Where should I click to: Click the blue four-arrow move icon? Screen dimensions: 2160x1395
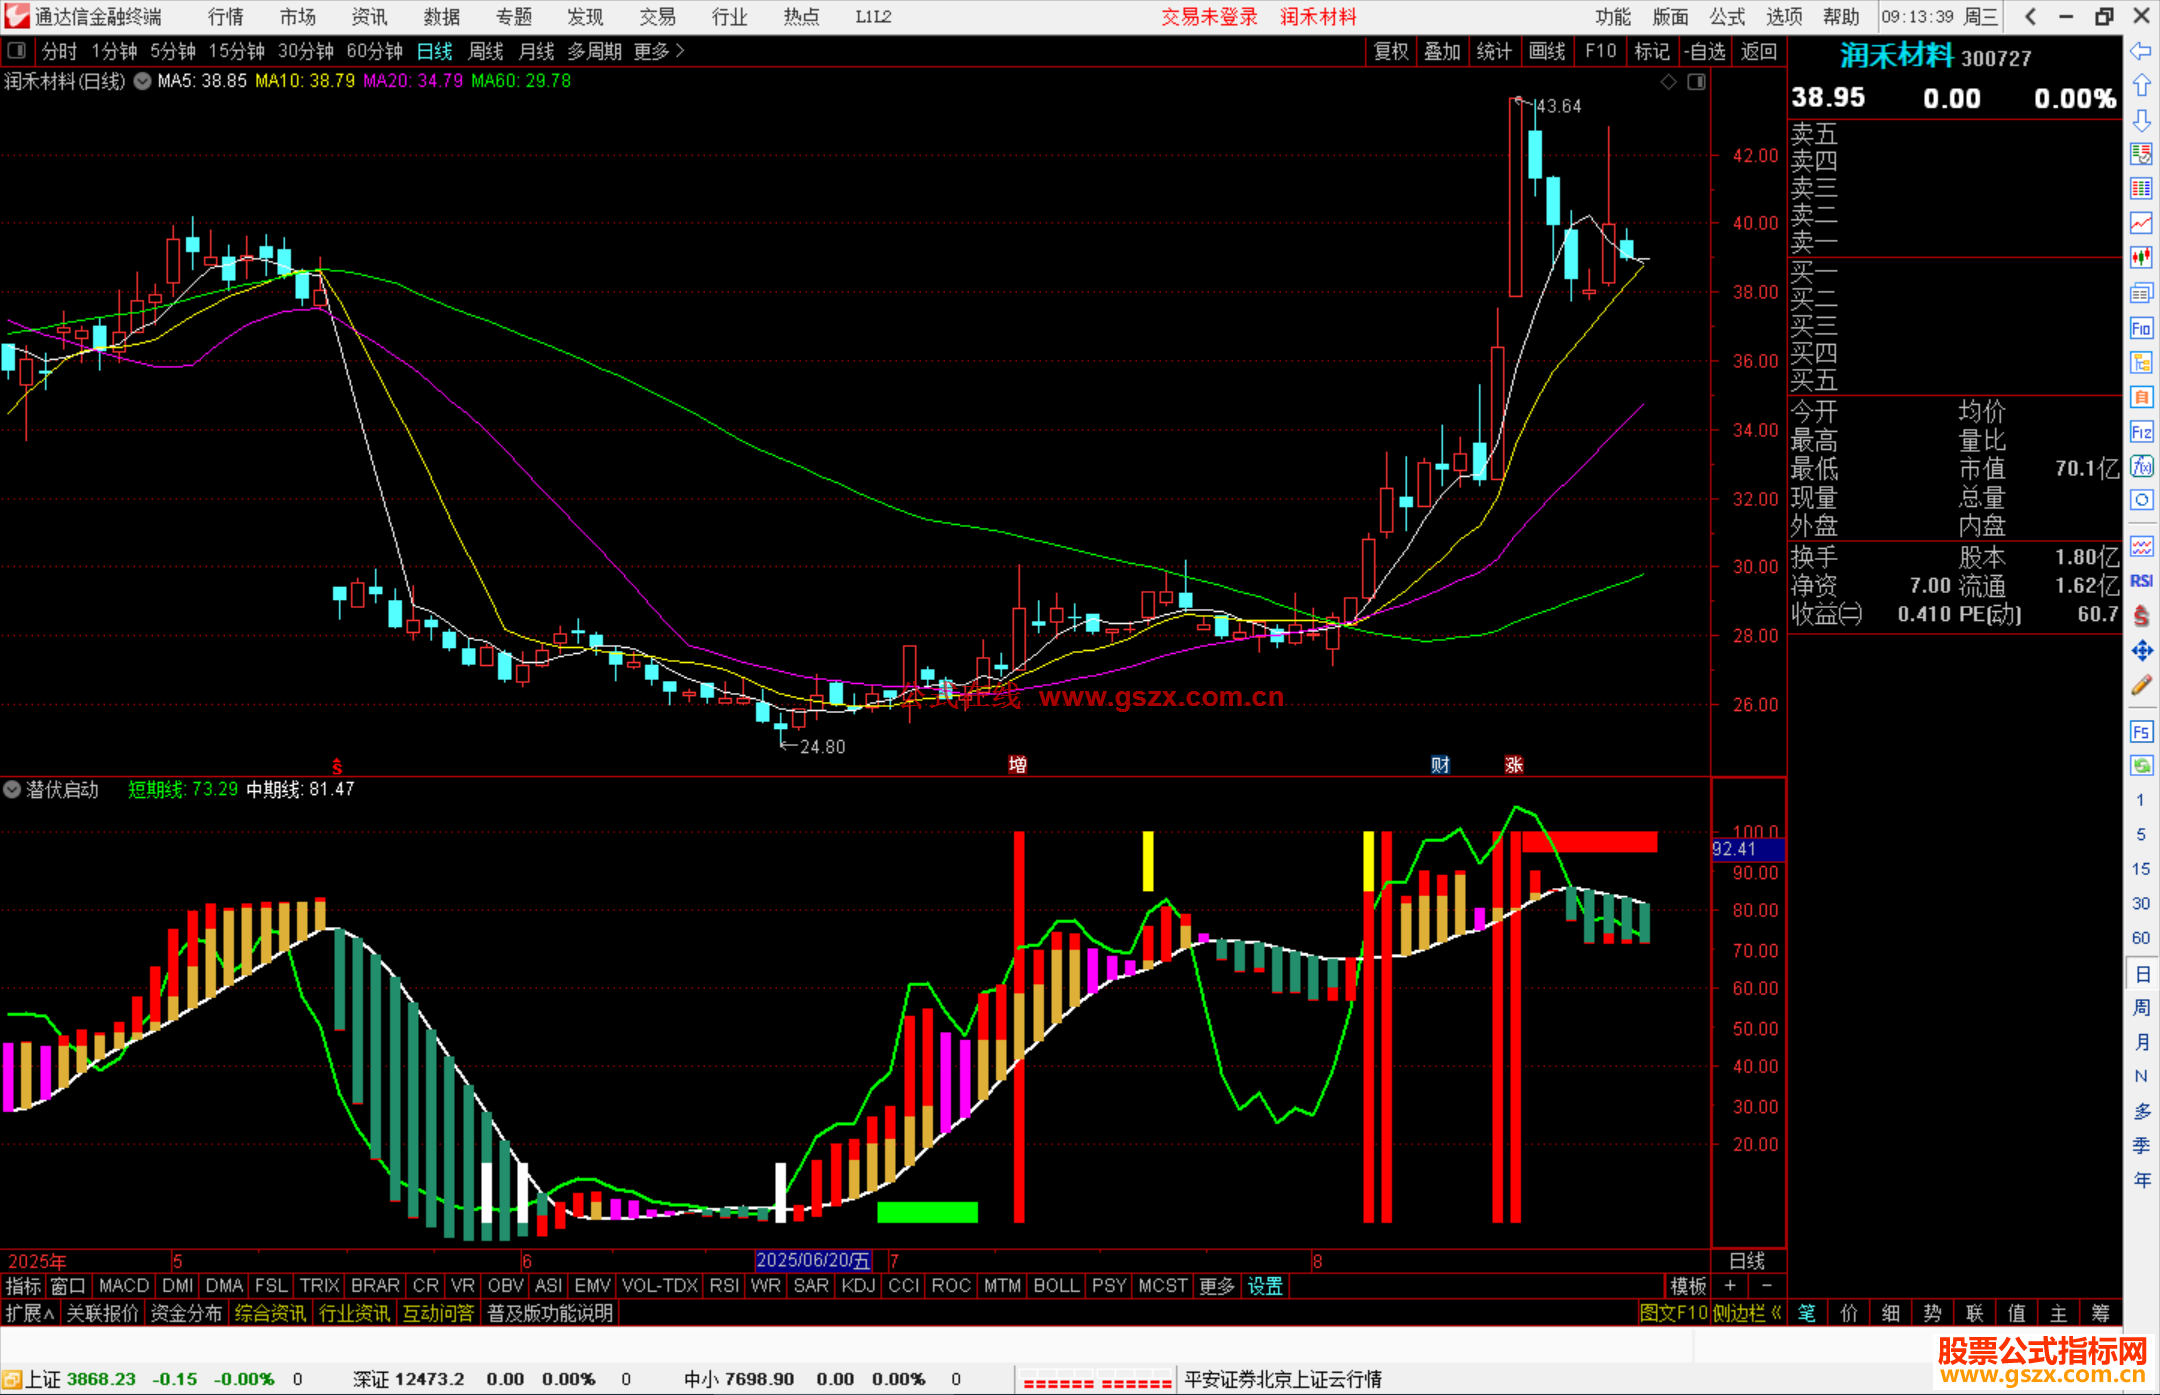point(2141,650)
